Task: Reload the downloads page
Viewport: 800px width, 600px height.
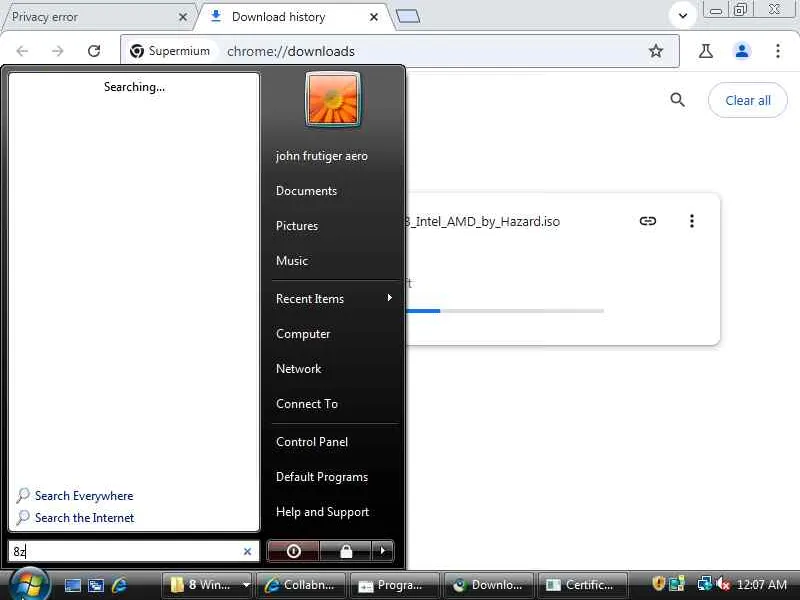Action: 94,51
